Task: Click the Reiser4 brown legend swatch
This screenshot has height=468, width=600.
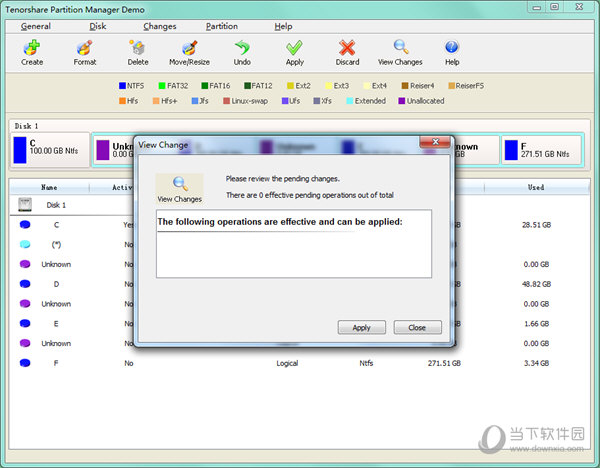Action: 405,86
